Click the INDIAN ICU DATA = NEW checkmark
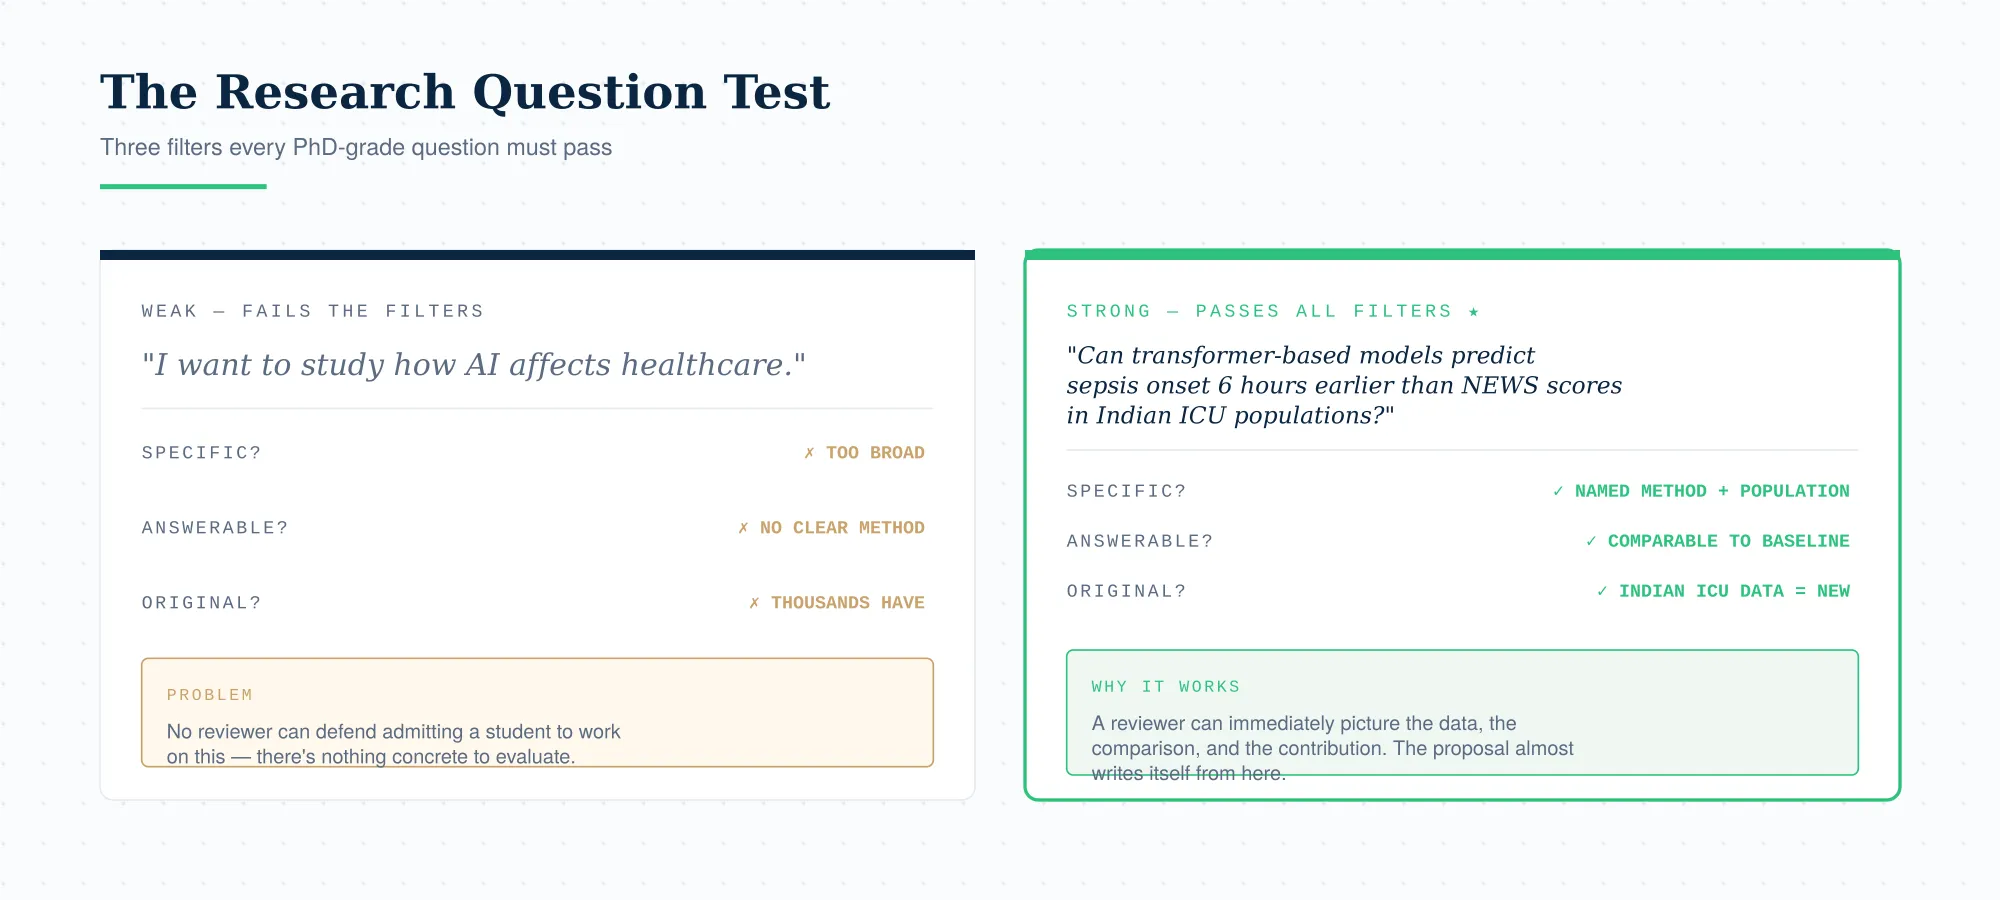This screenshot has height=900, width=2000. click(1602, 591)
